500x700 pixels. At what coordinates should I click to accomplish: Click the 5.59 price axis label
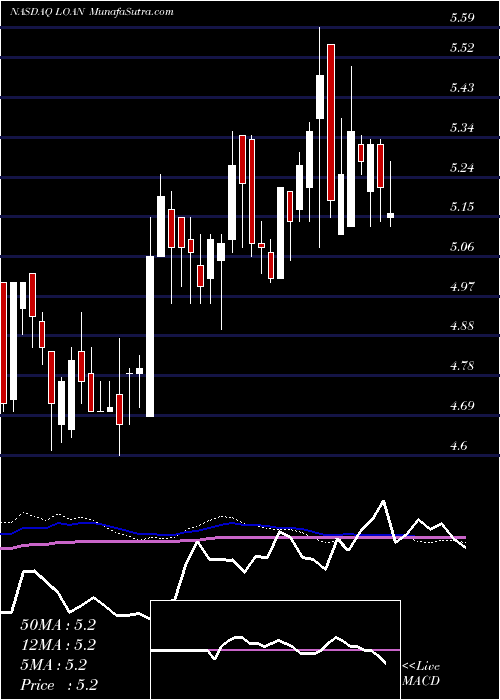(462, 18)
